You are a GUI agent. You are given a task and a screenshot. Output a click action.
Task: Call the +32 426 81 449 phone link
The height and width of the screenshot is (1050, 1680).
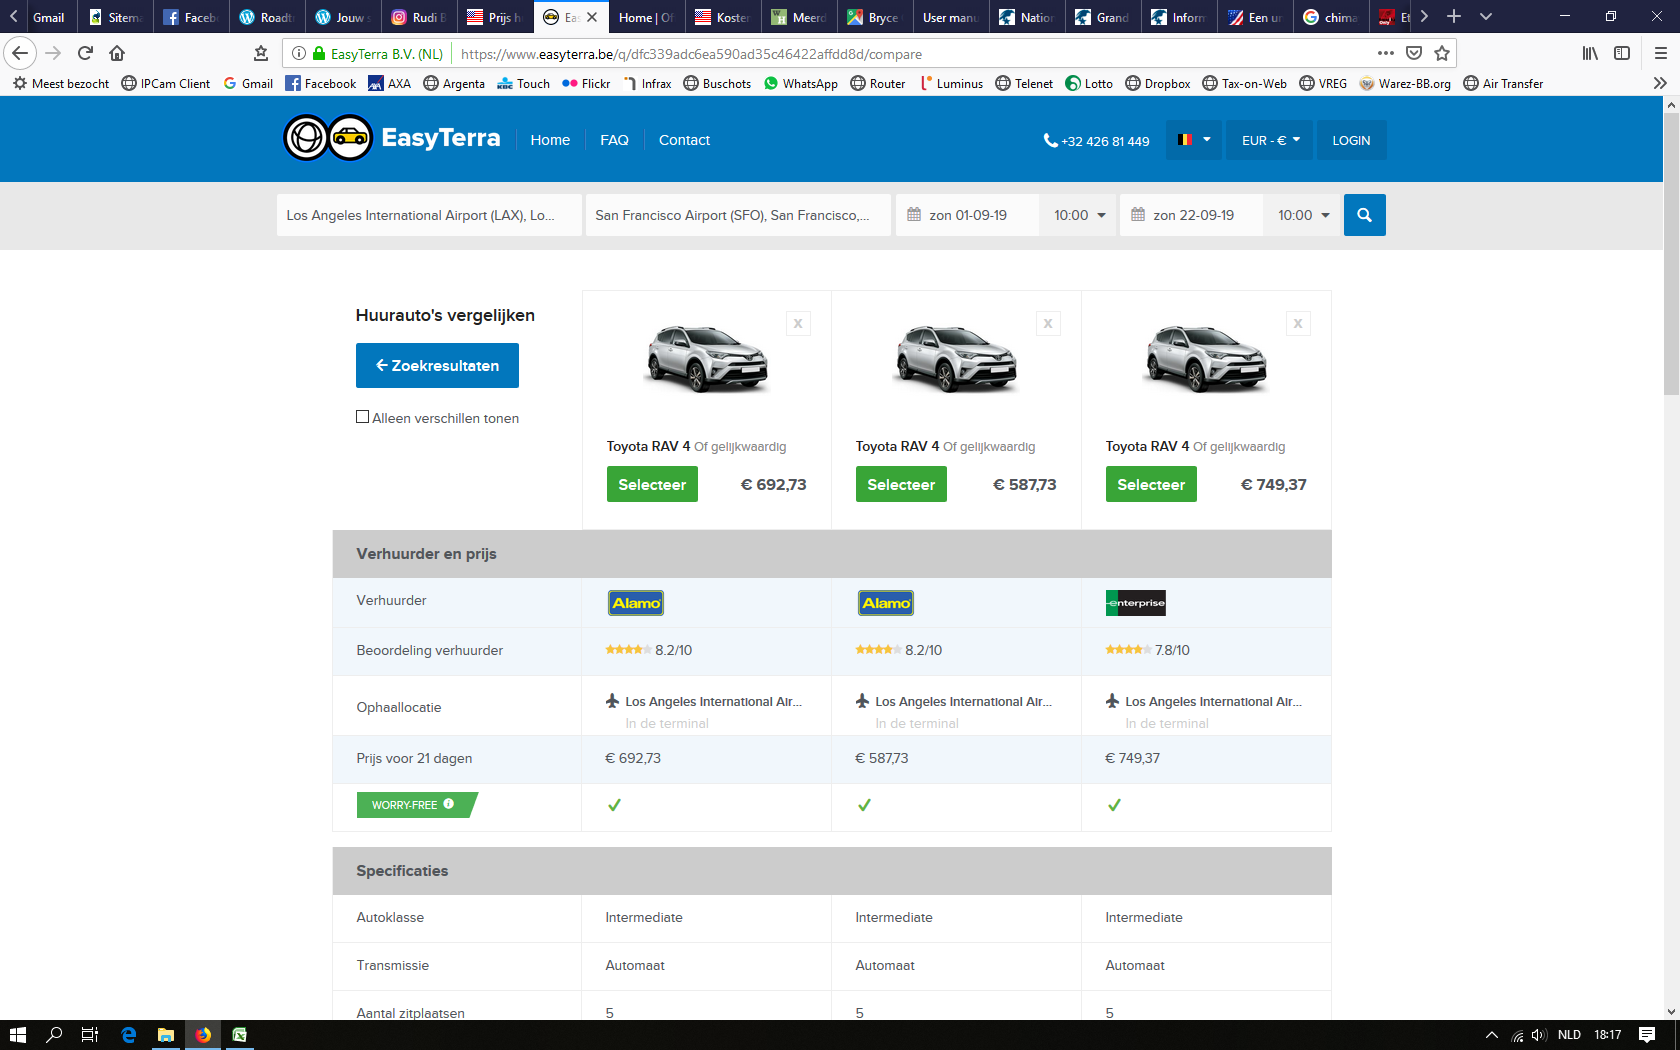pyautogui.click(x=1097, y=141)
